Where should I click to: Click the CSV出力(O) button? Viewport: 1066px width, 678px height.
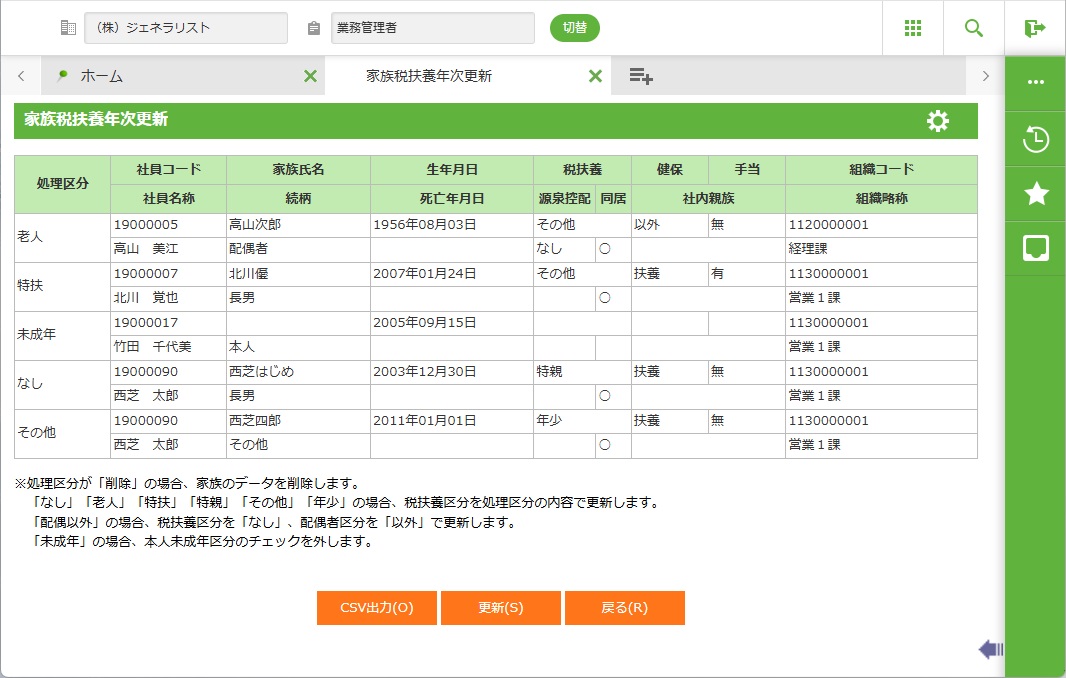tap(376, 608)
